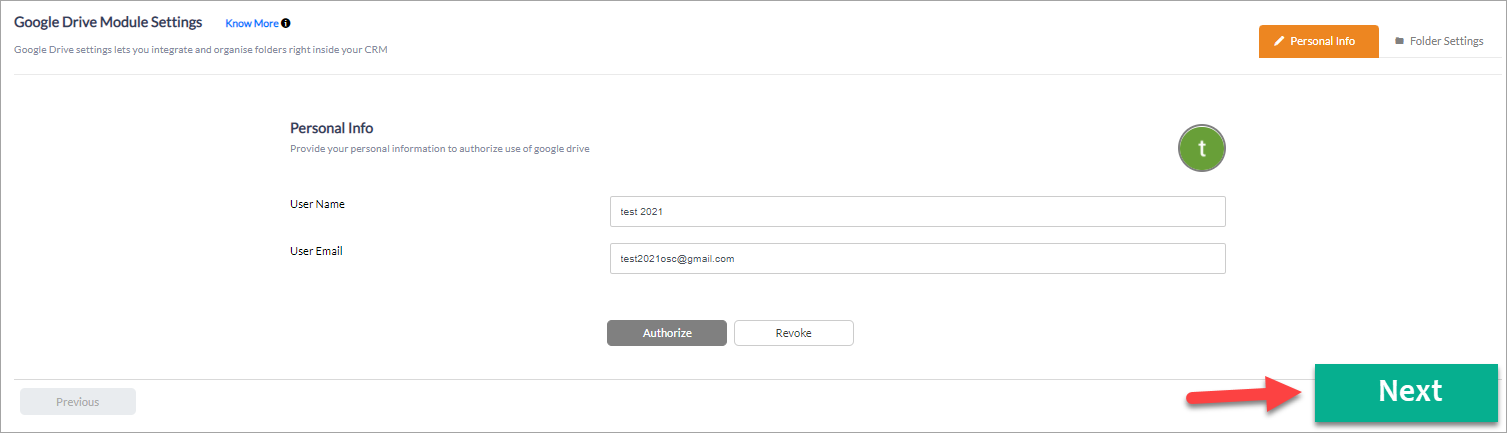The width and height of the screenshot is (1507, 433).
Task: Focus the User Email input field
Action: [x=918, y=258]
